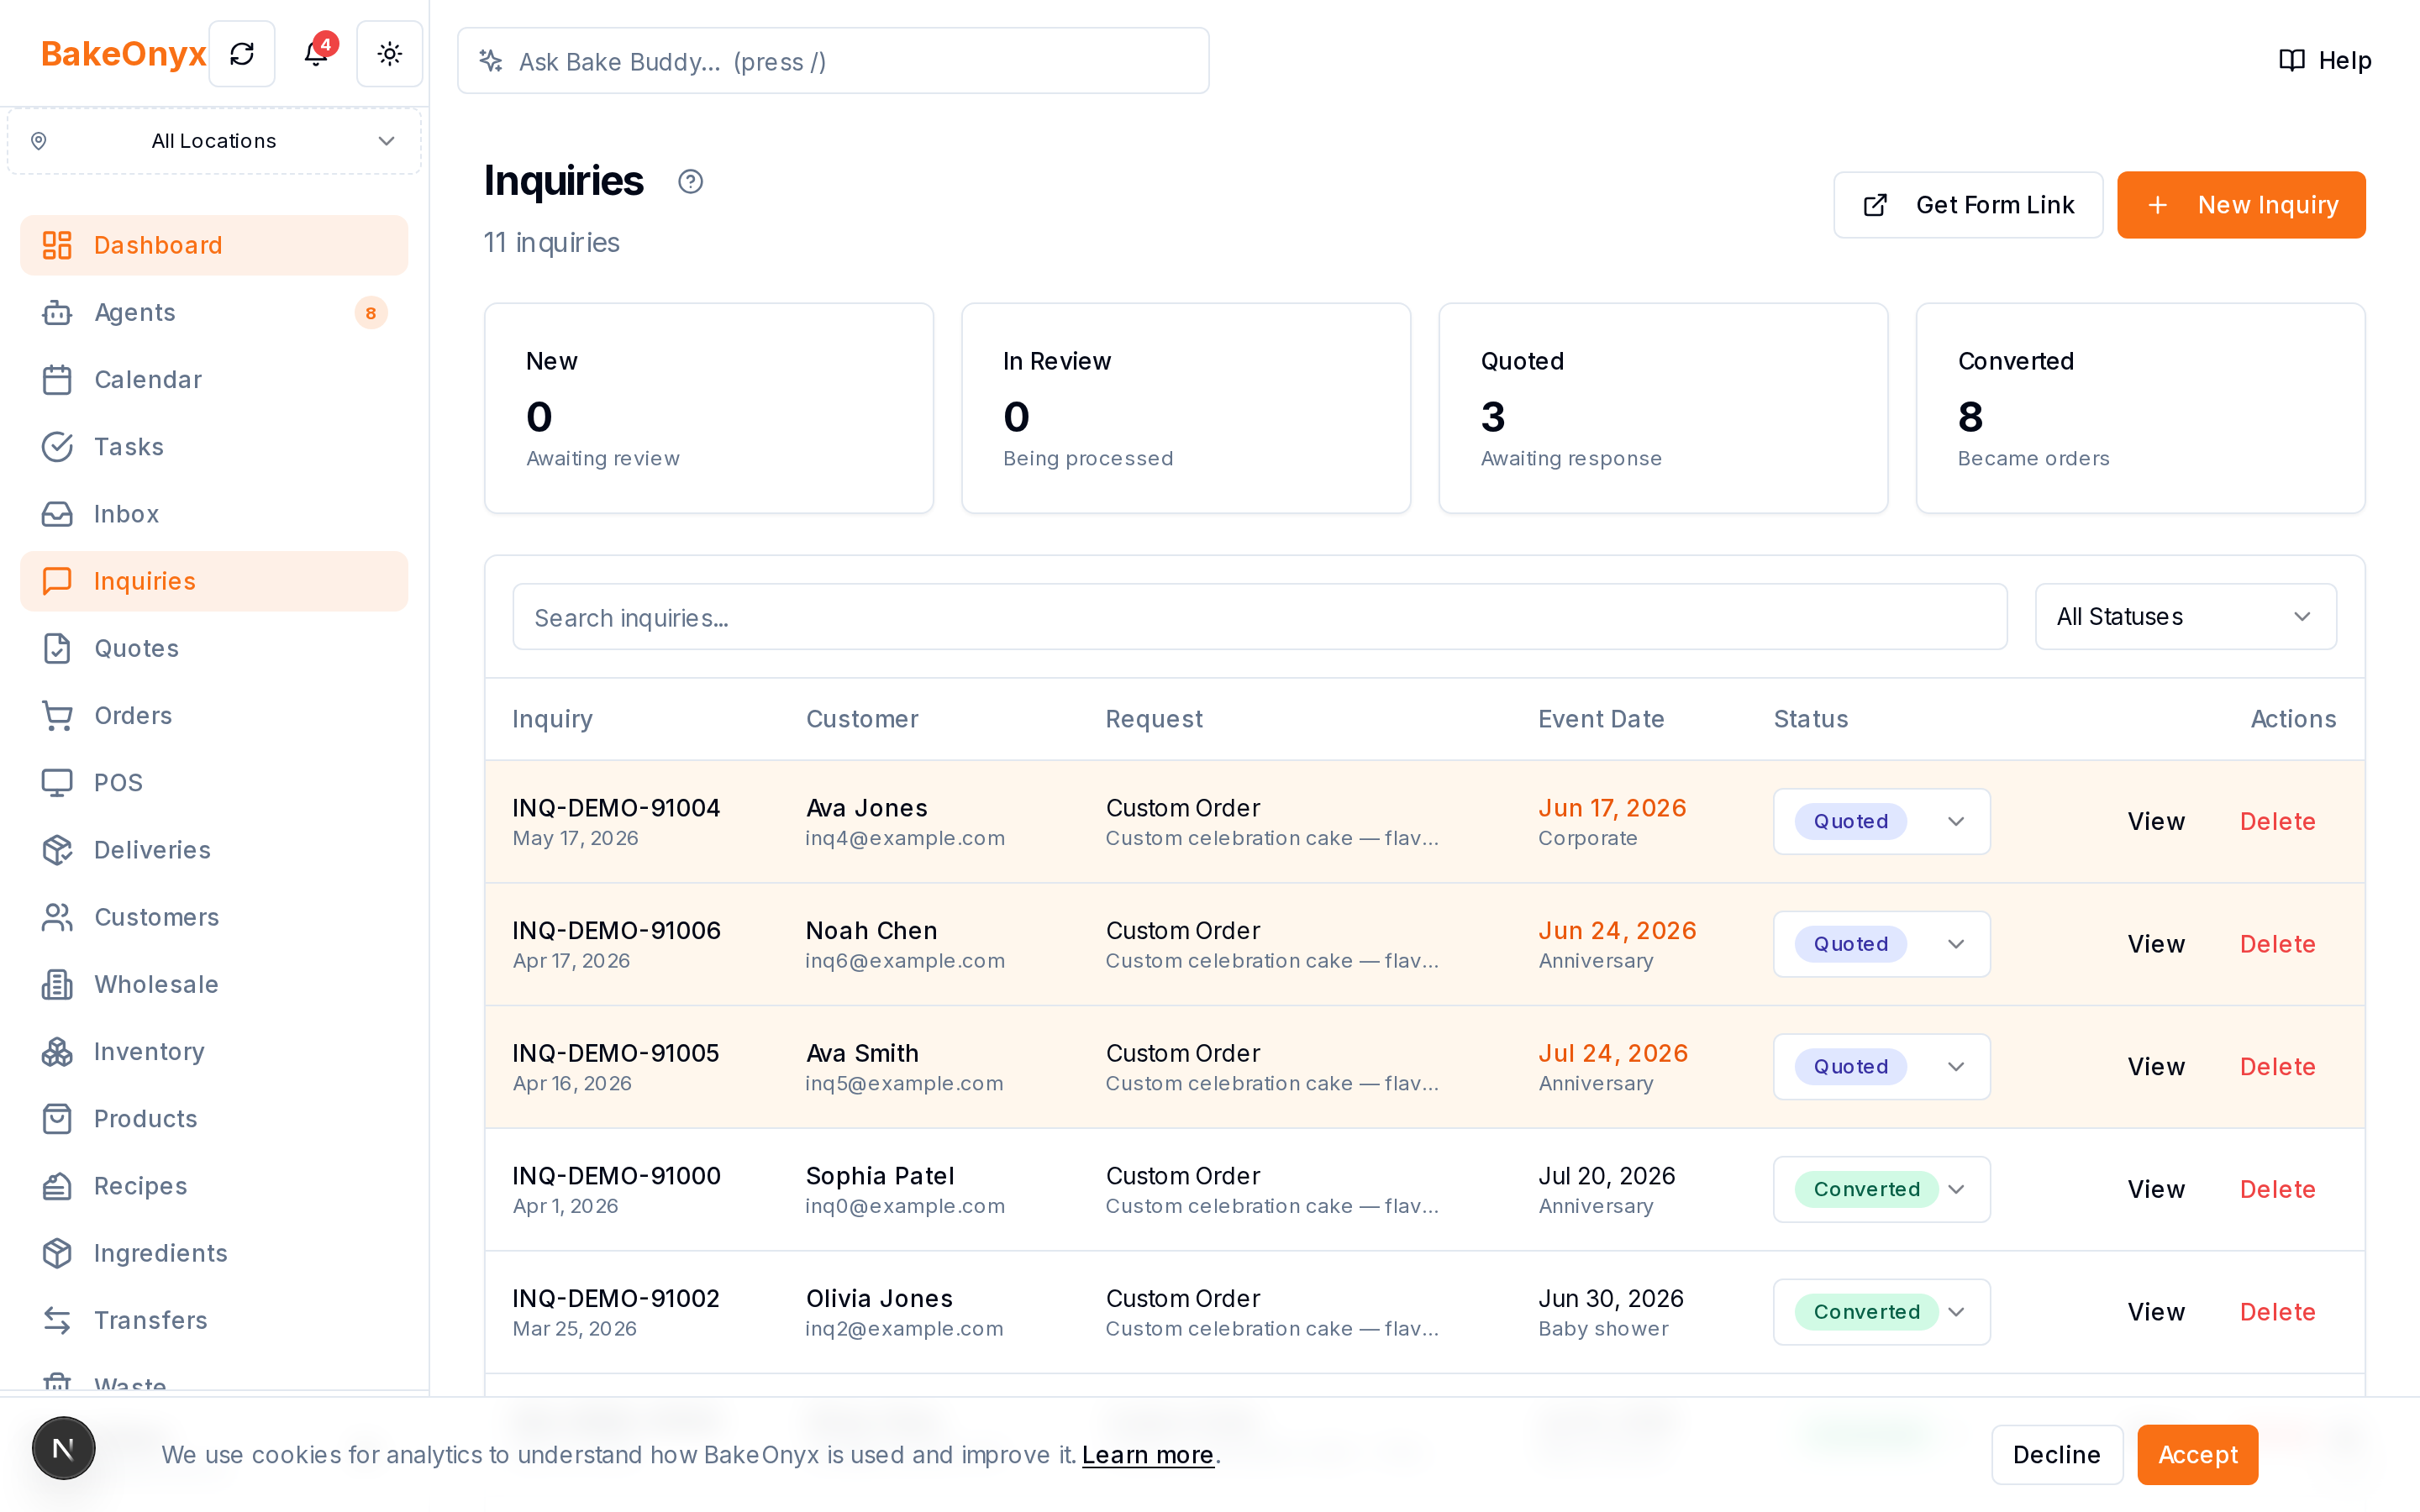2420x1512 pixels.
Task: Open Inventory menu label
Action: click(149, 1051)
